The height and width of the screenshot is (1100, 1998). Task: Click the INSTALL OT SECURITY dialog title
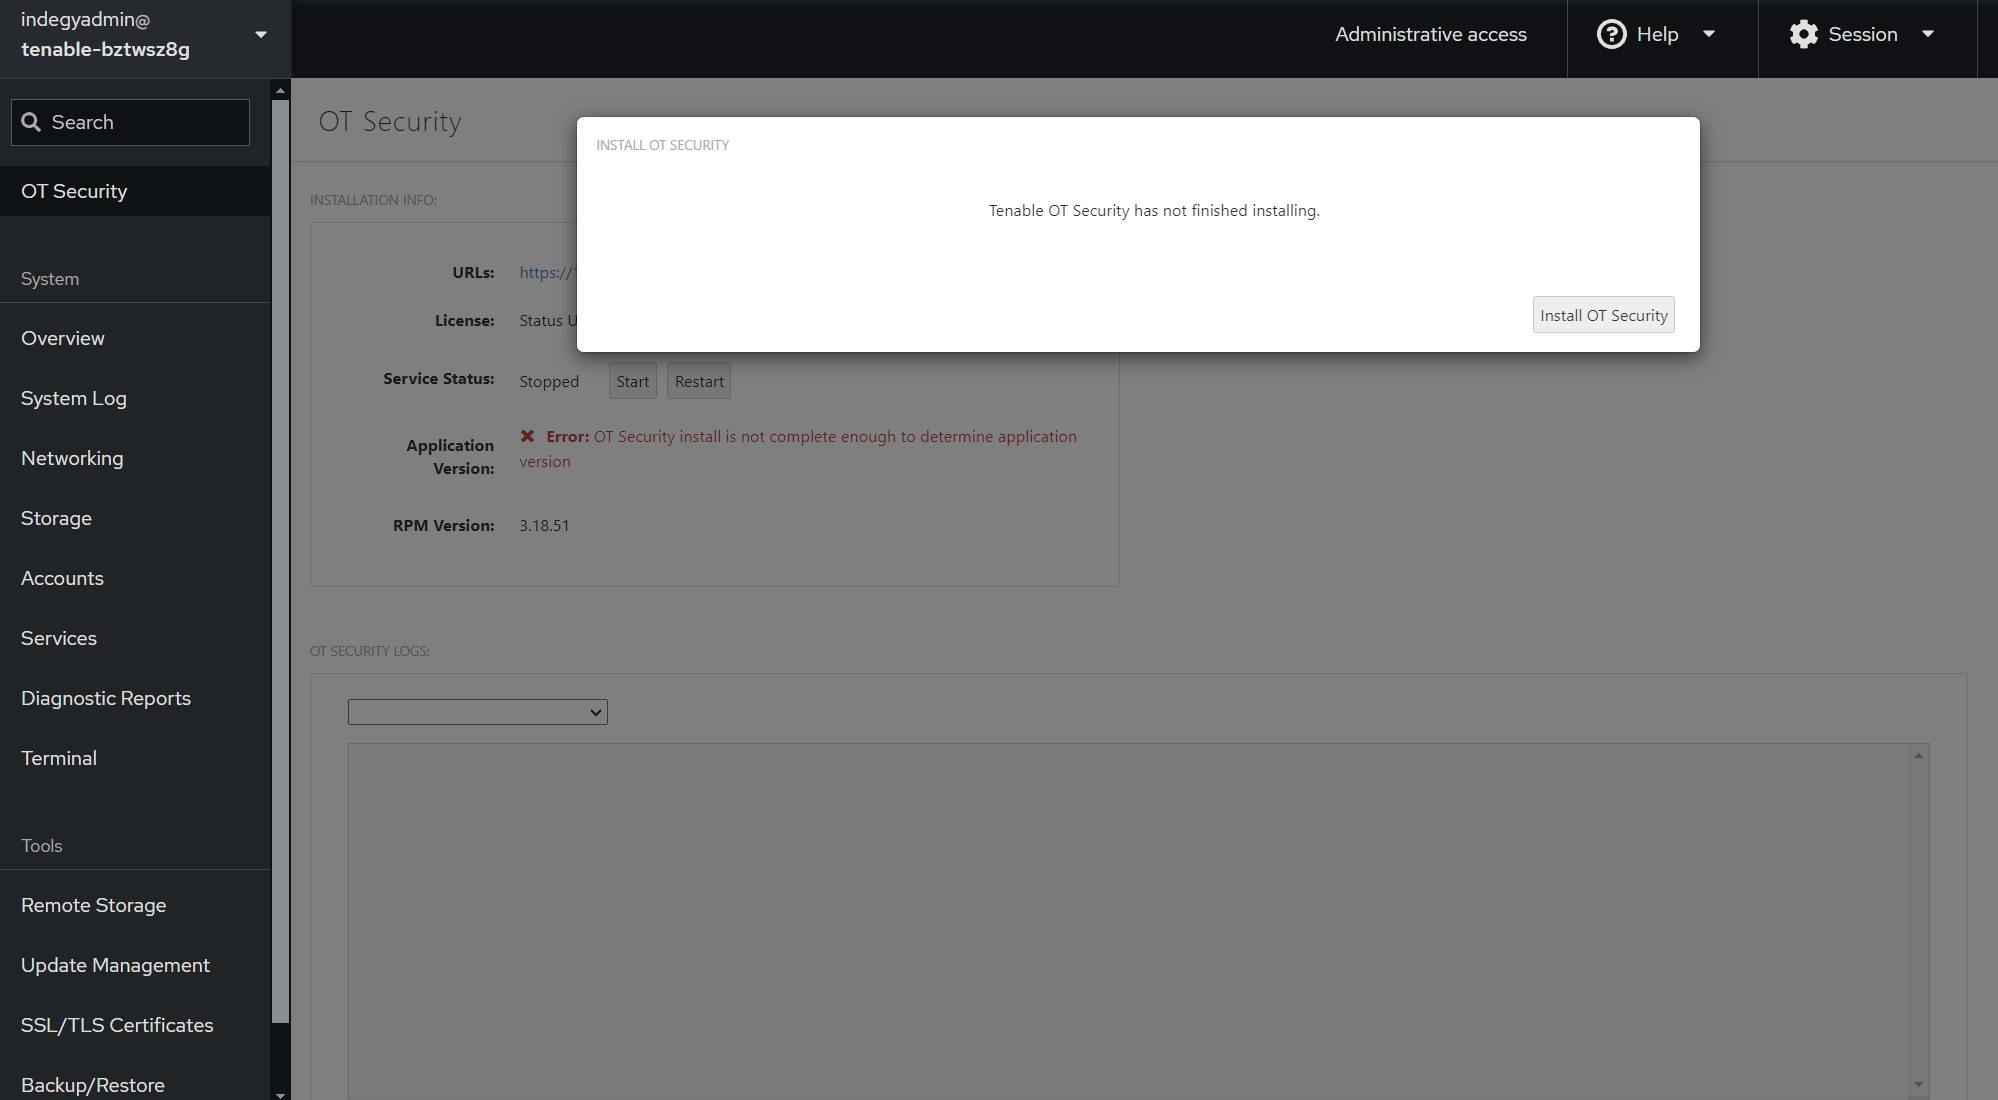[663, 145]
